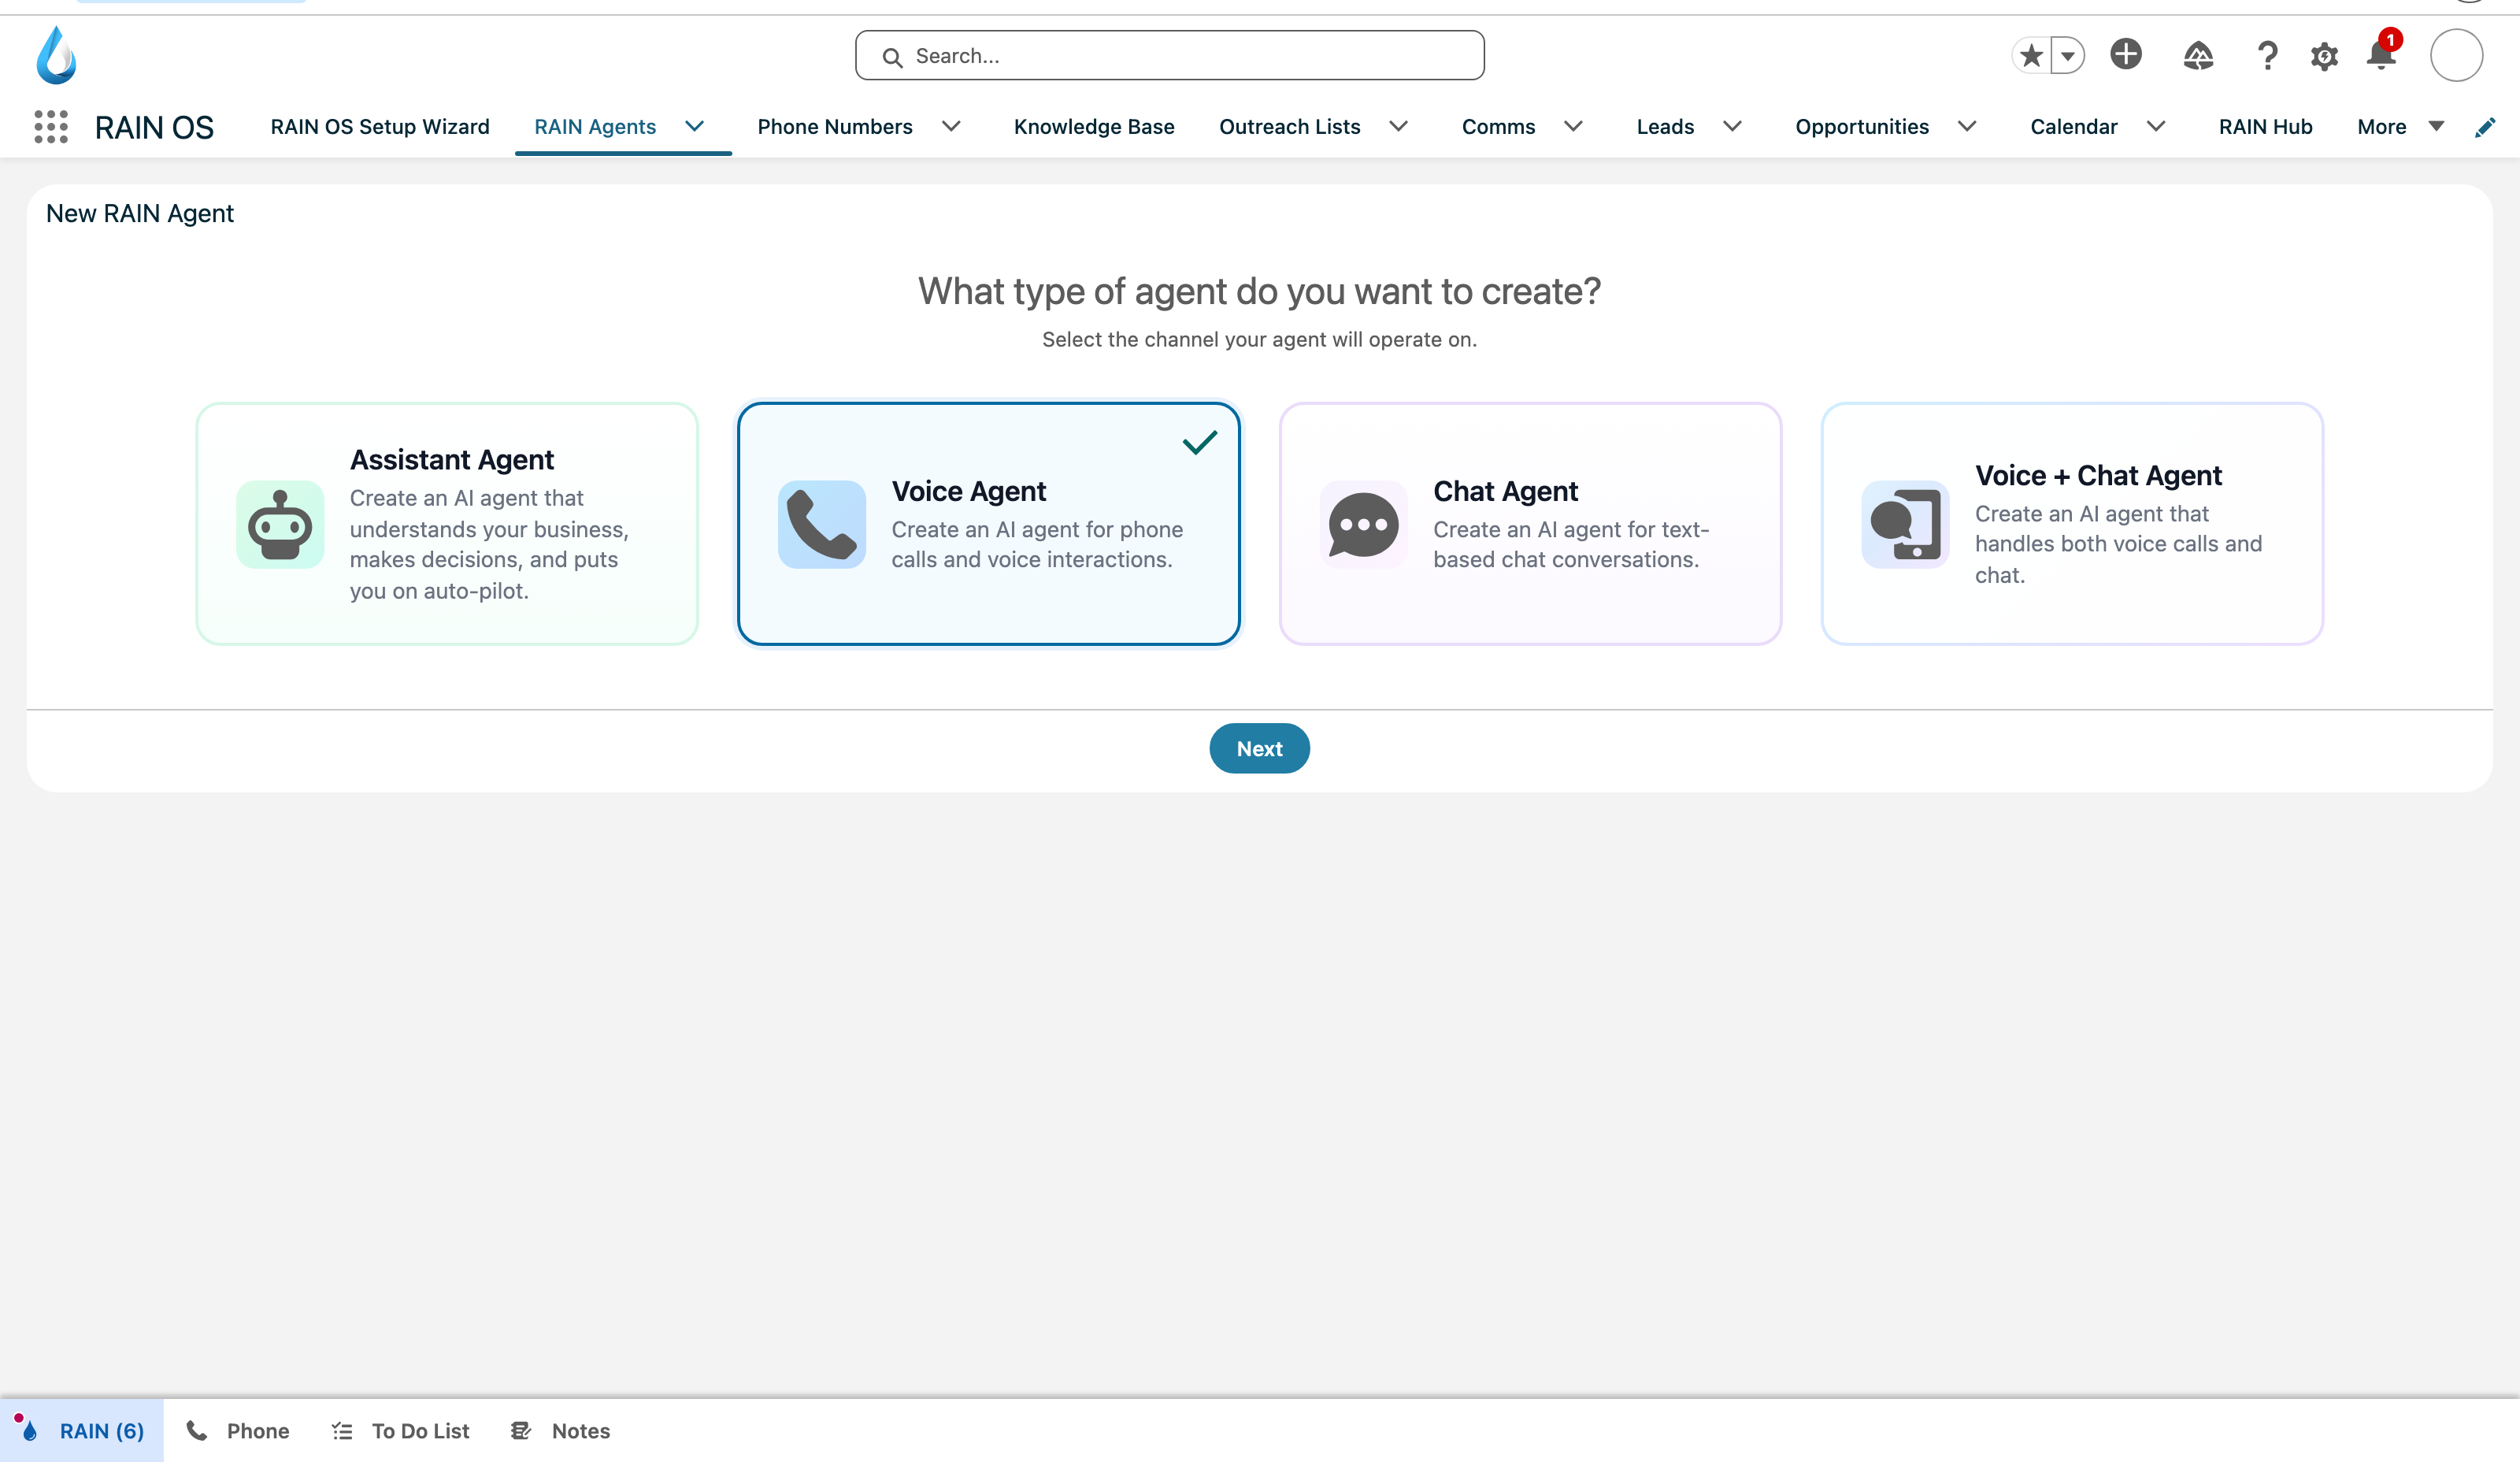The width and height of the screenshot is (2520, 1462).
Task: Click the edit navigation pencil icon
Action: [2485, 127]
